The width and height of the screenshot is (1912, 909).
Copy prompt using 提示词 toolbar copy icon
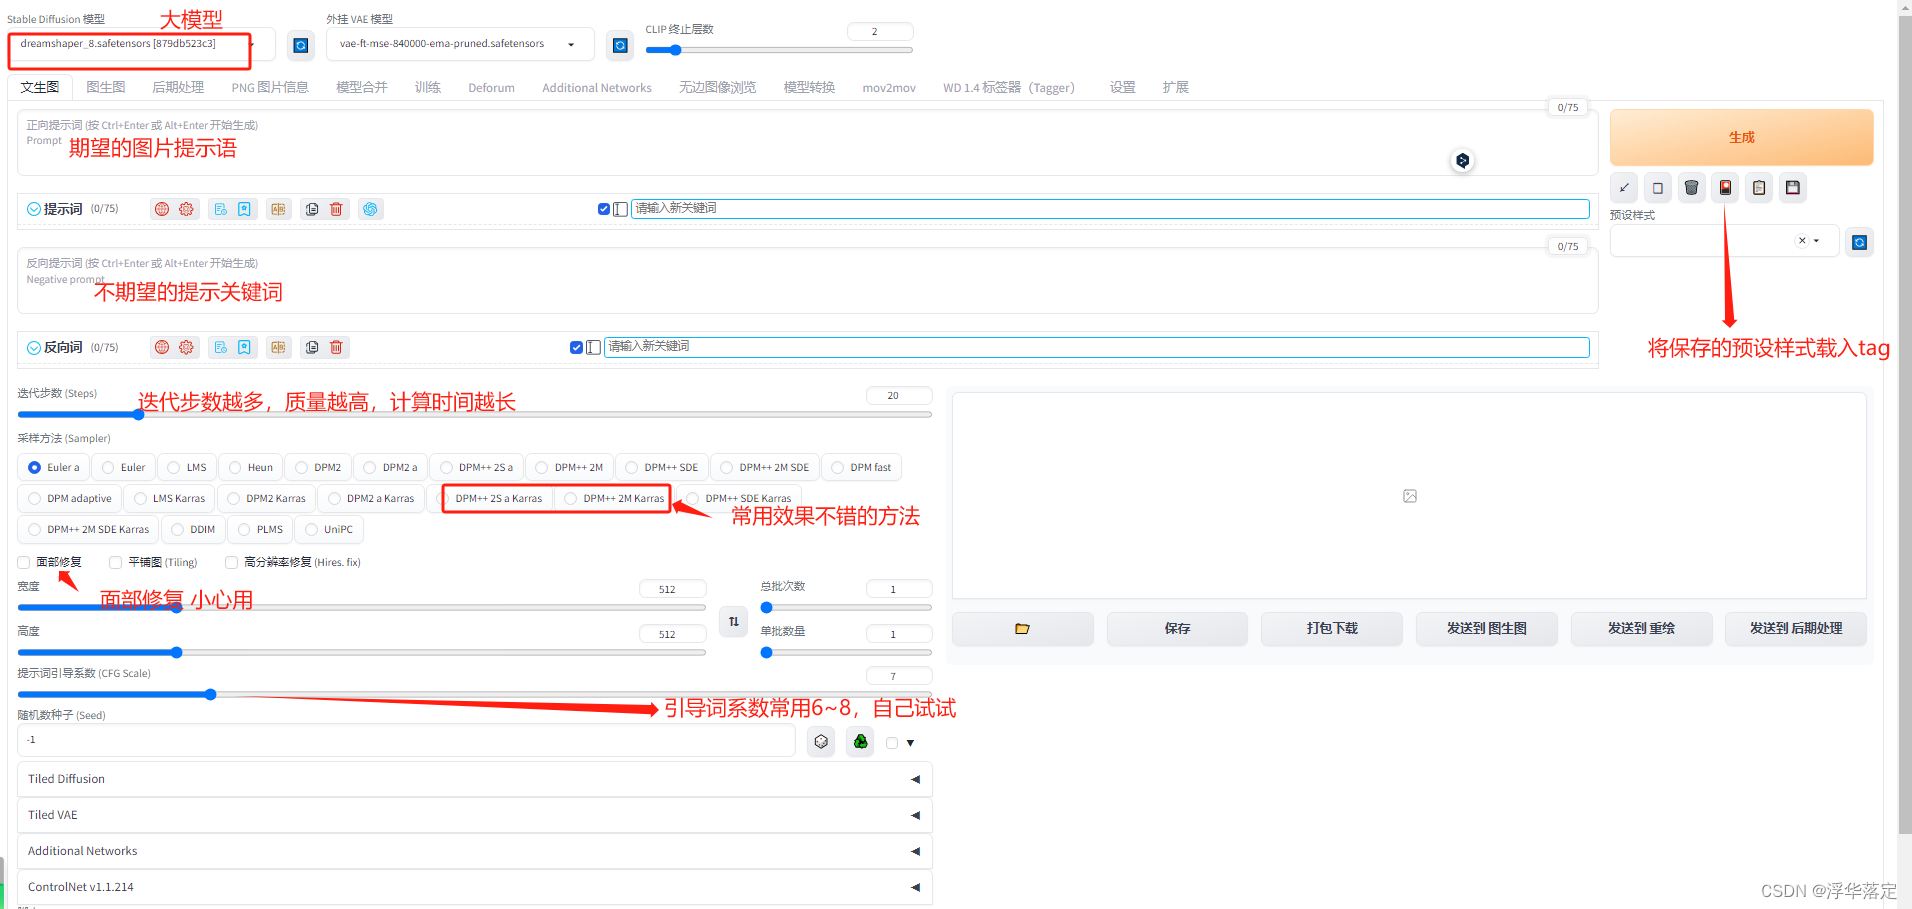coord(312,209)
